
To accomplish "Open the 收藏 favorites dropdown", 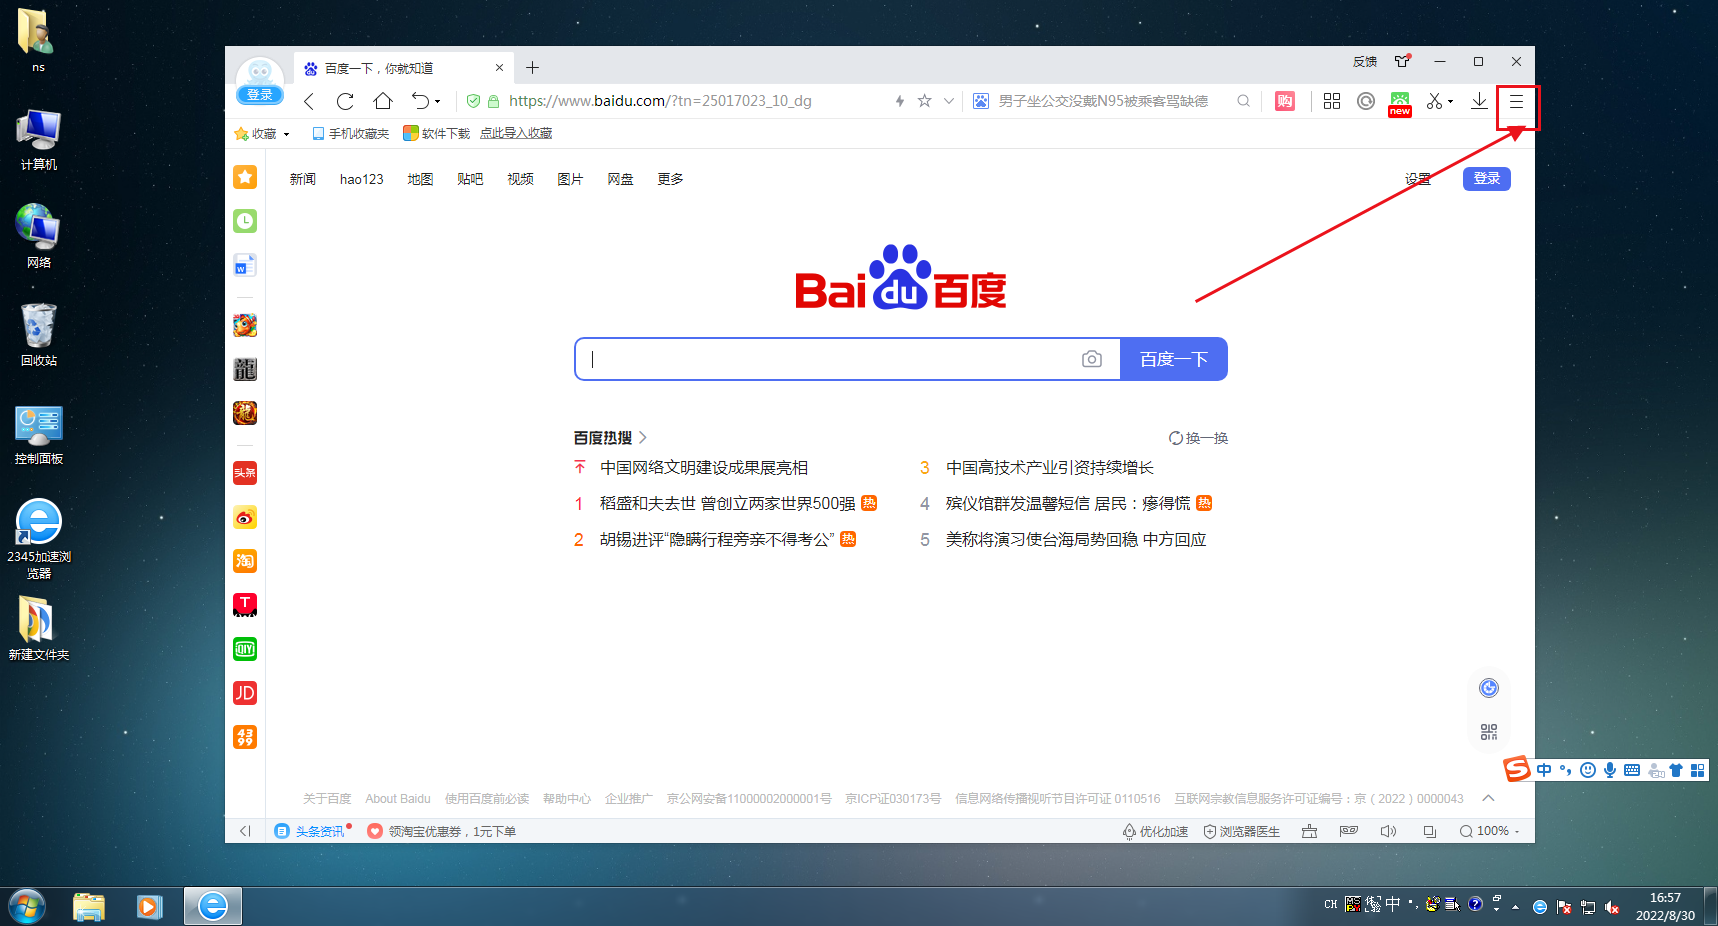I will point(262,133).
